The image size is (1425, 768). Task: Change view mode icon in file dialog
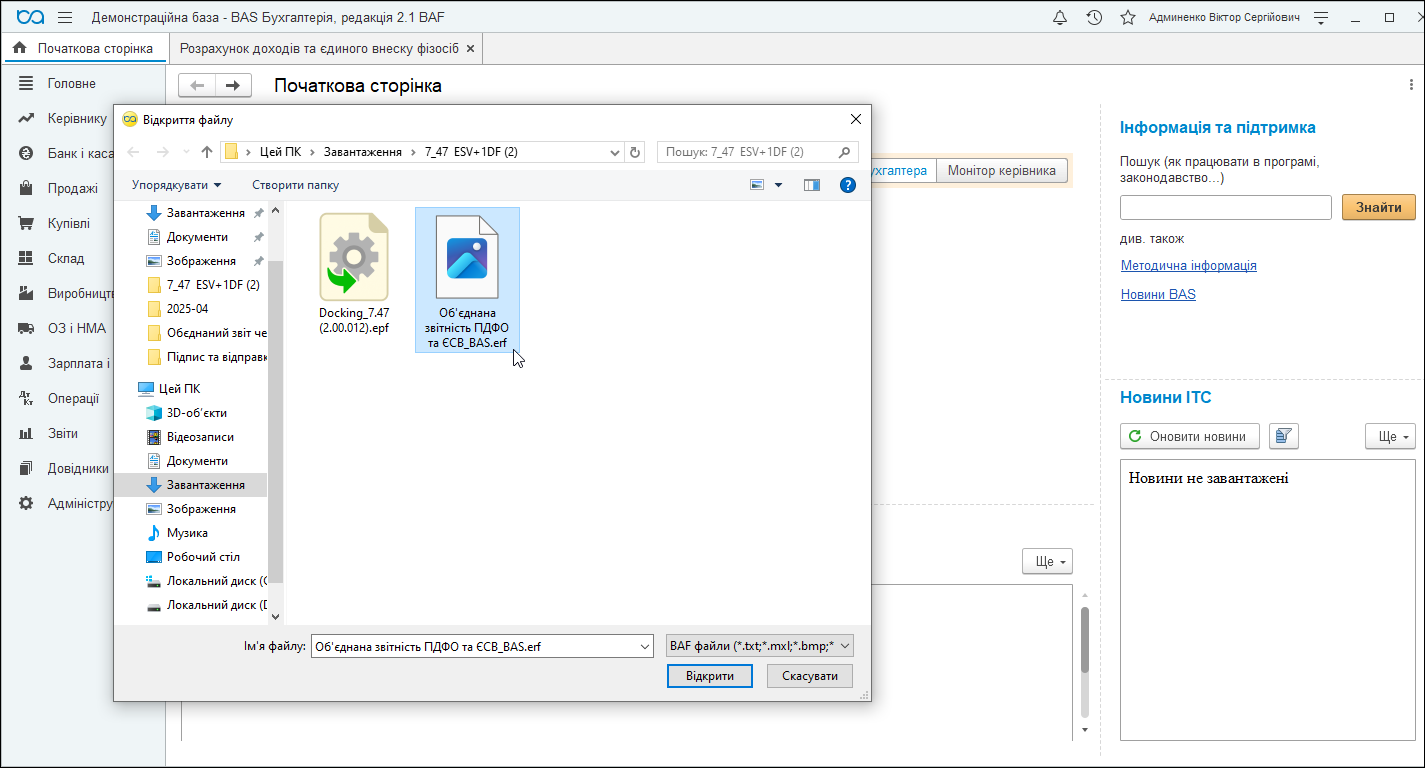pos(757,185)
